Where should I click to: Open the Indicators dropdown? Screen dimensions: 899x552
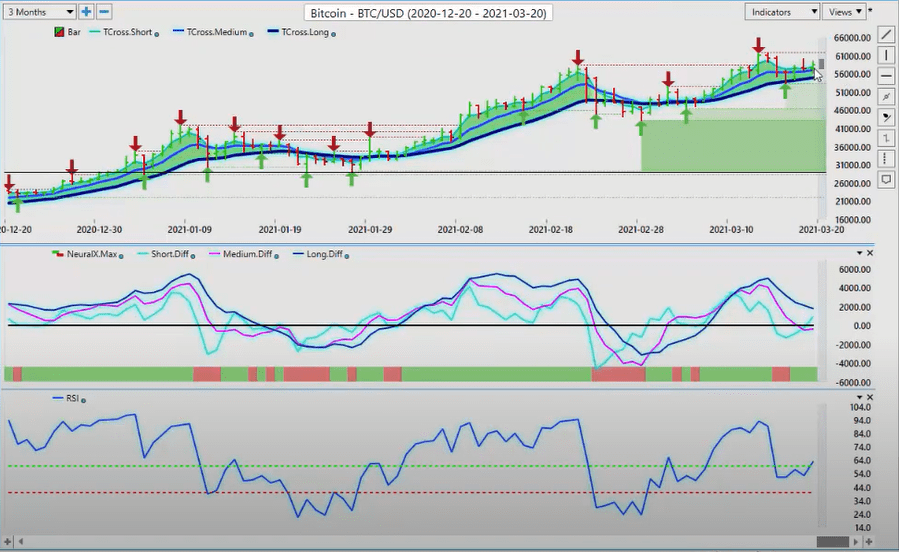(x=781, y=11)
